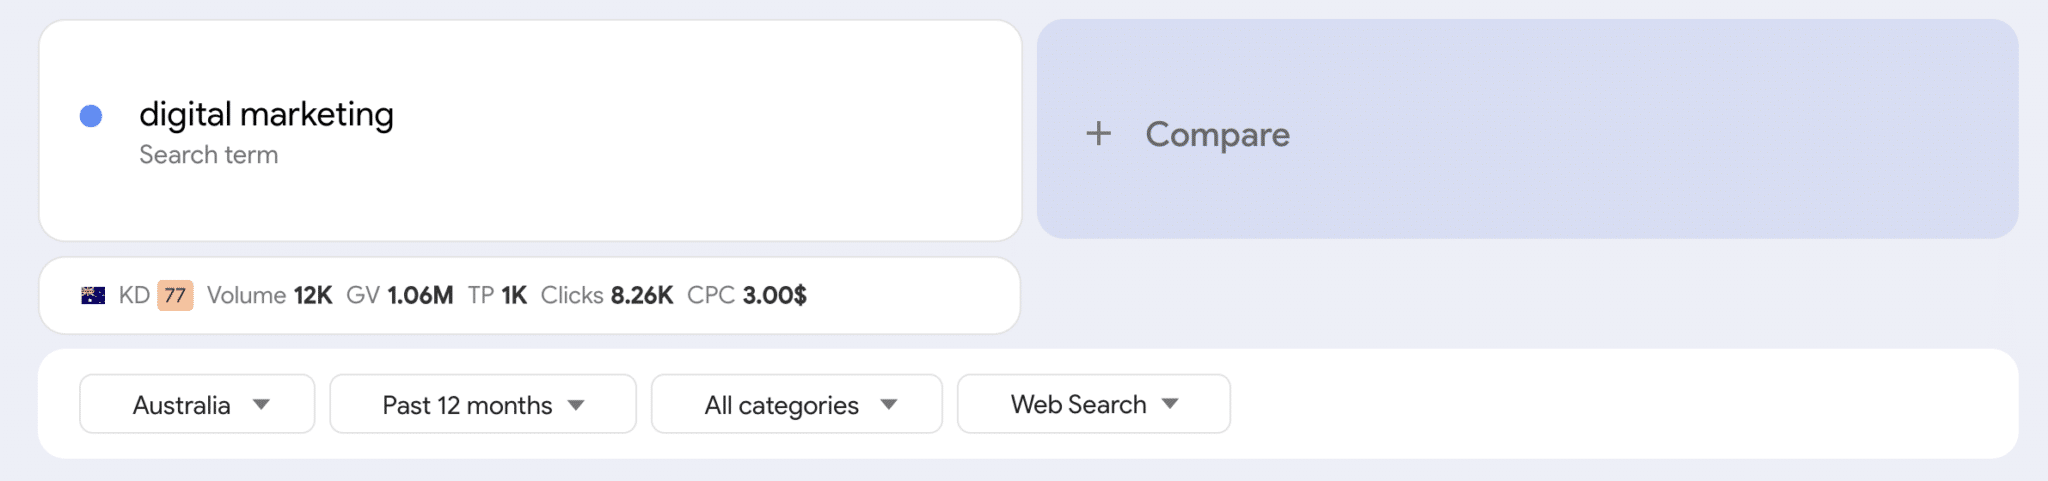
Task: Click the arrow in Australia dropdown
Action: coord(261,404)
